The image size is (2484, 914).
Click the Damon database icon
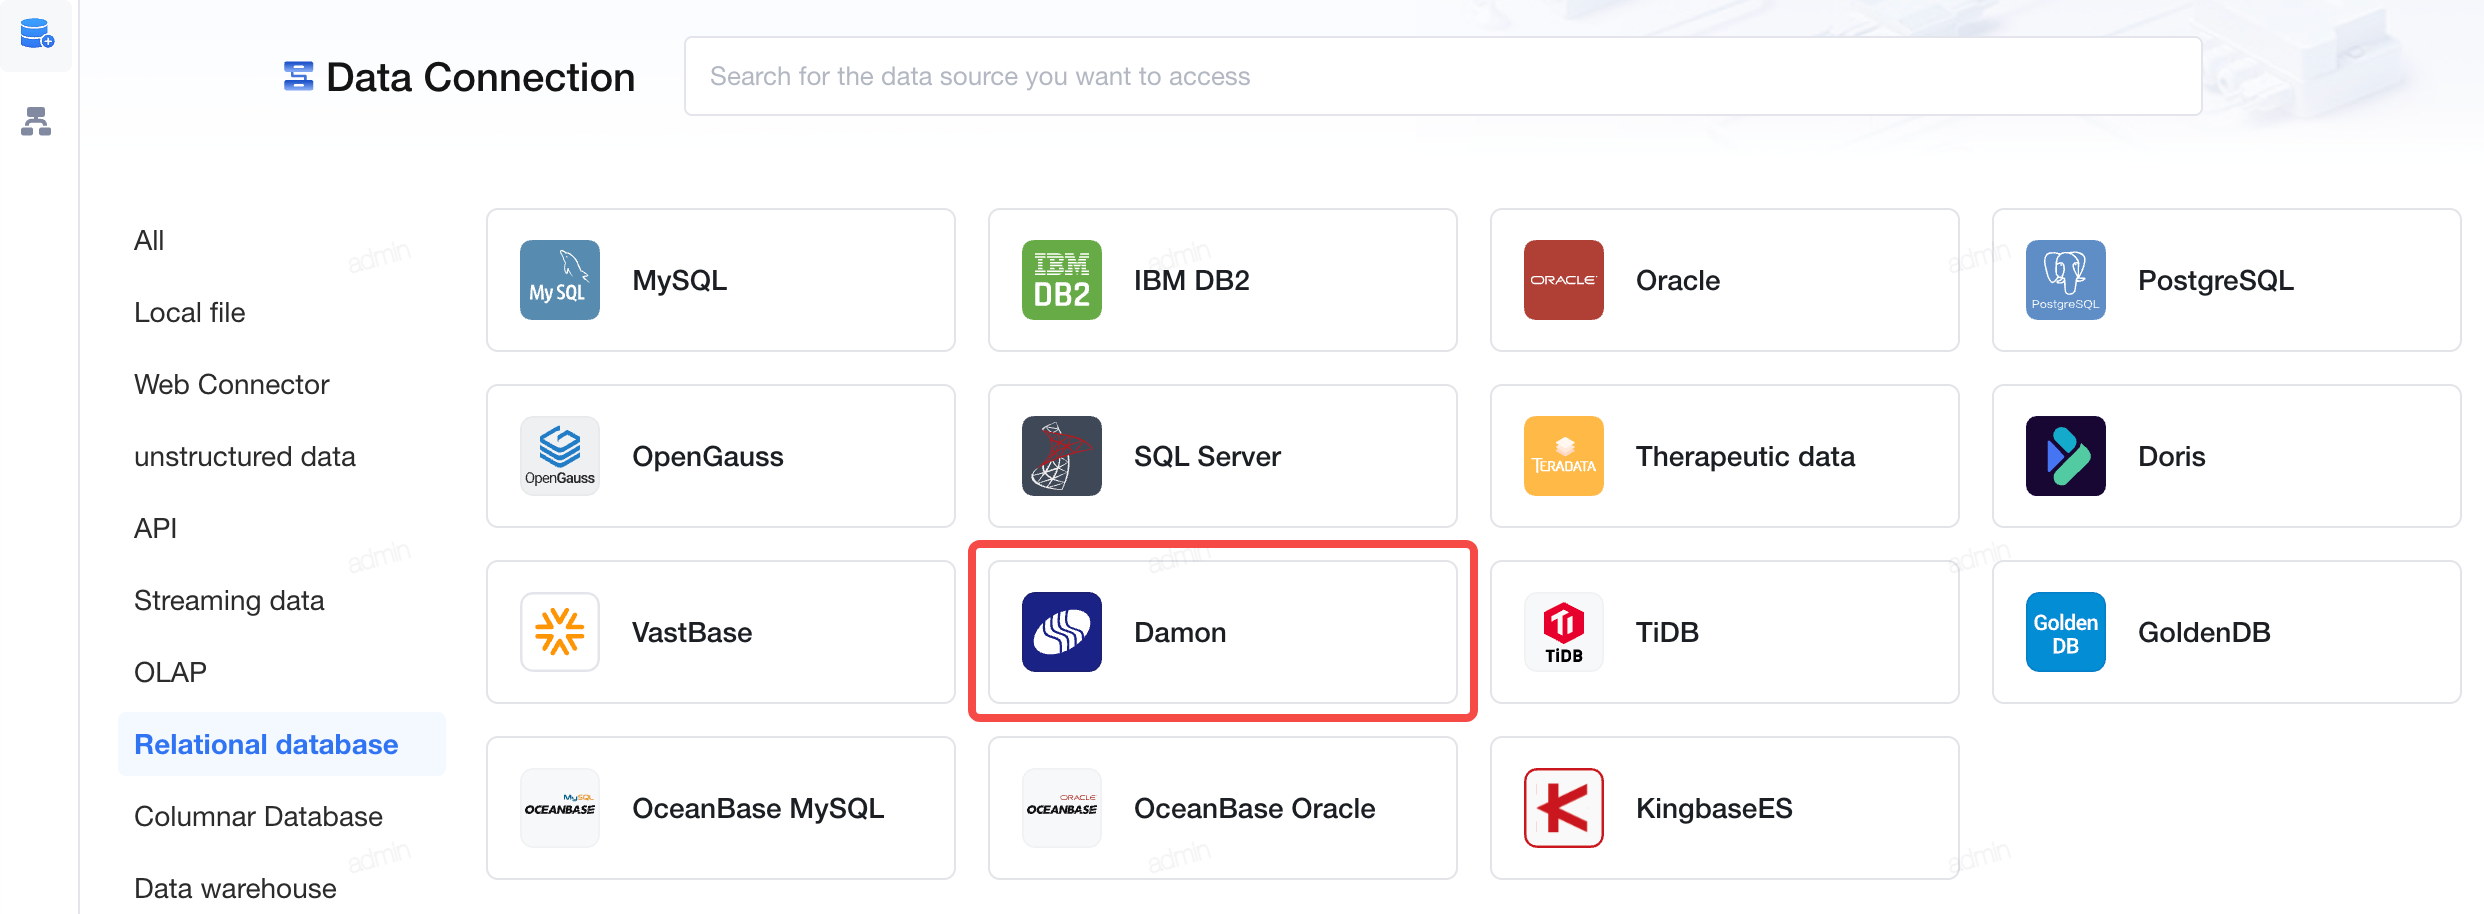coord(1062,632)
